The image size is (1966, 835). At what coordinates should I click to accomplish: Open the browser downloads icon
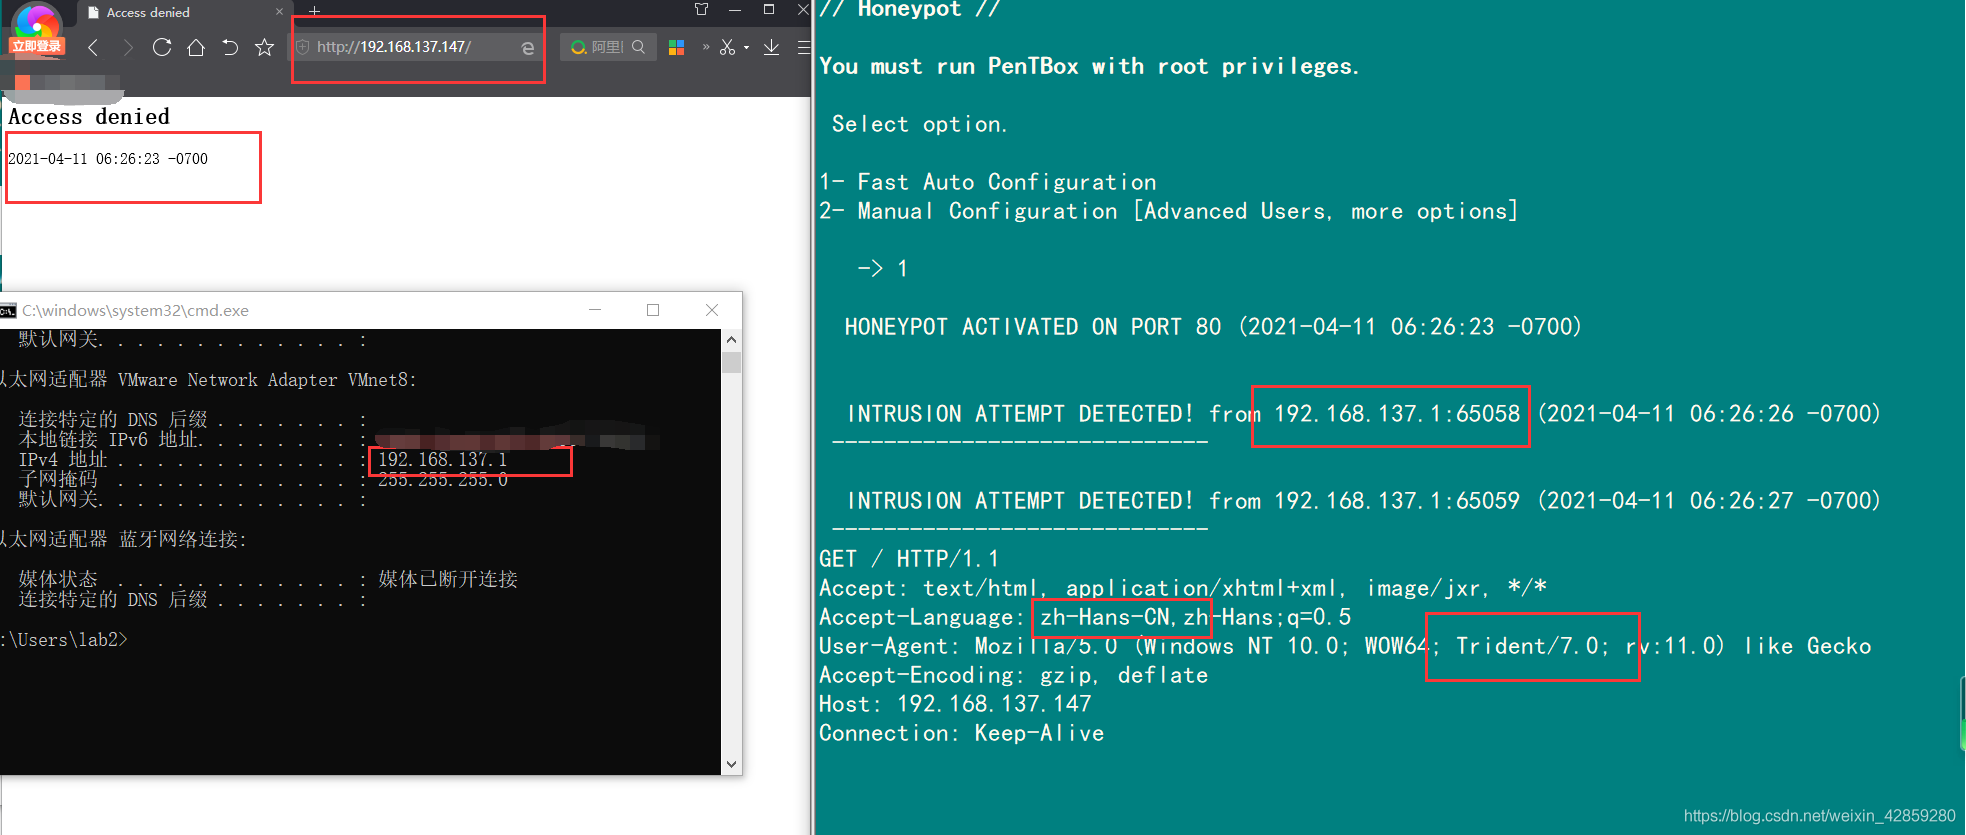[772, 47]
